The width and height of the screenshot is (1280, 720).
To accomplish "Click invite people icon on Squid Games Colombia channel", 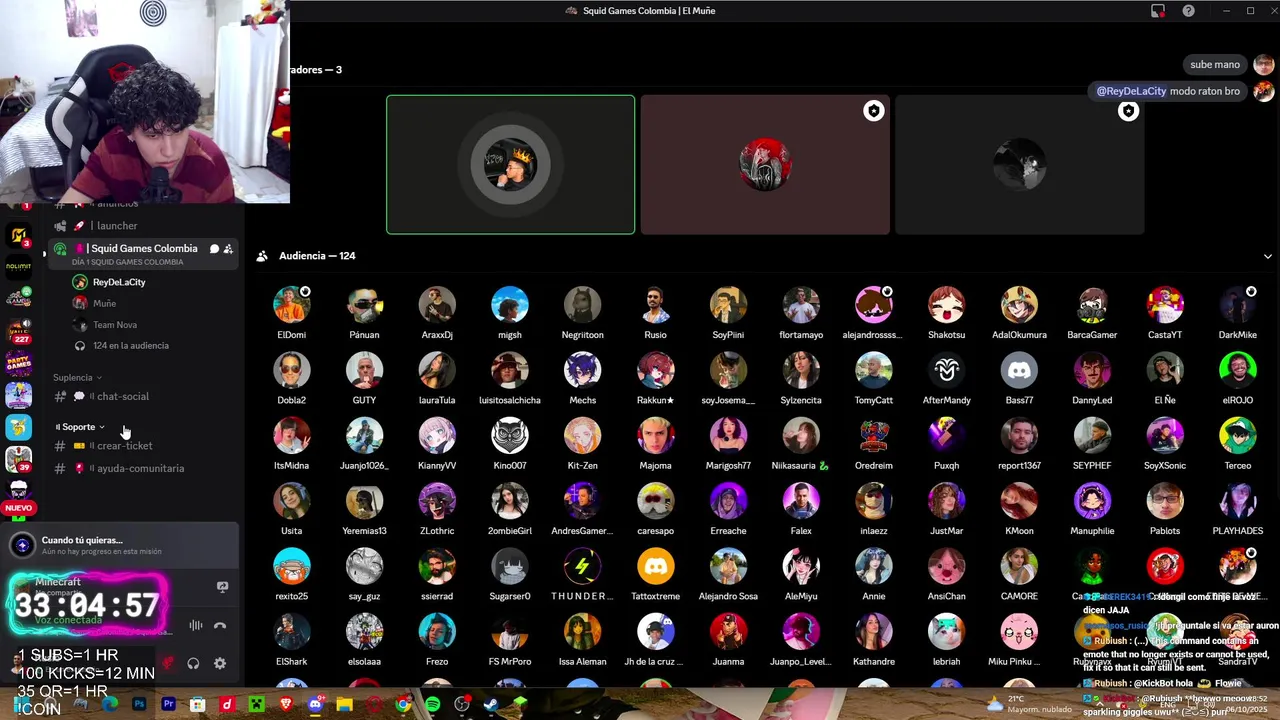I will coord(228,249).
